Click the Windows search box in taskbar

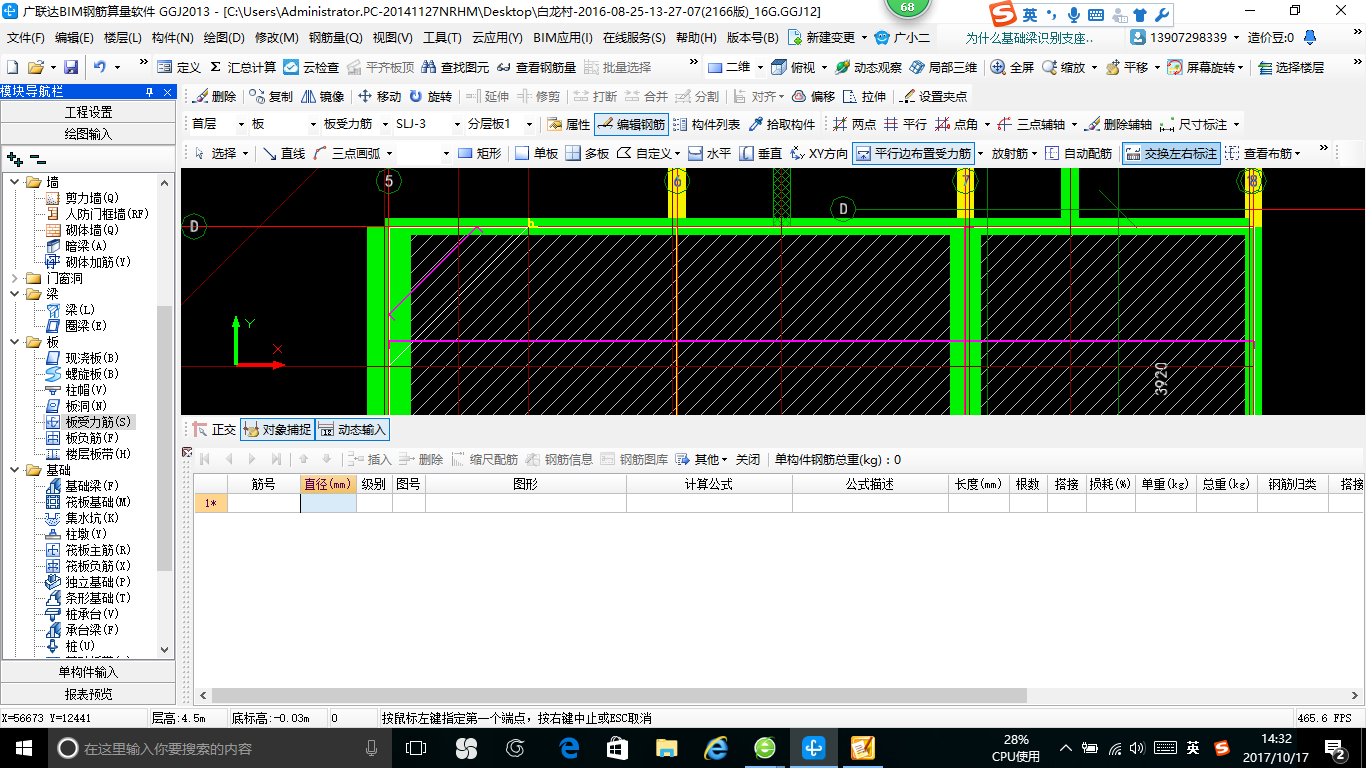coord(218,748)
